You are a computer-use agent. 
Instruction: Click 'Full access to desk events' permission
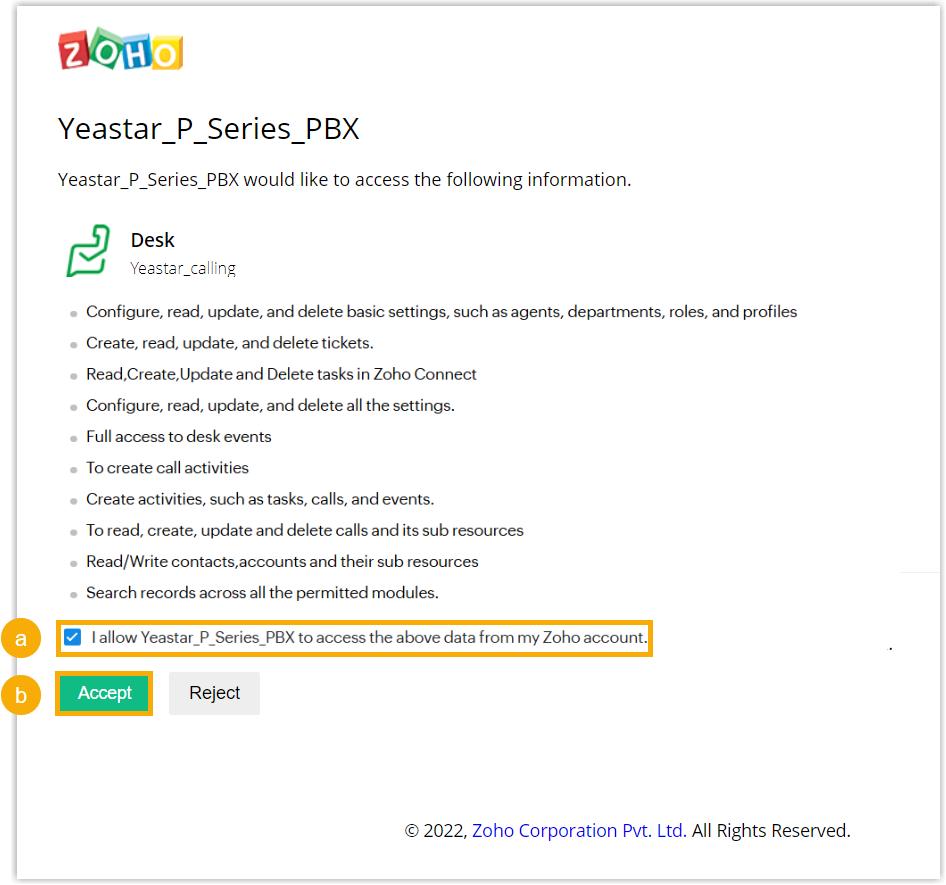coord(178,436)
